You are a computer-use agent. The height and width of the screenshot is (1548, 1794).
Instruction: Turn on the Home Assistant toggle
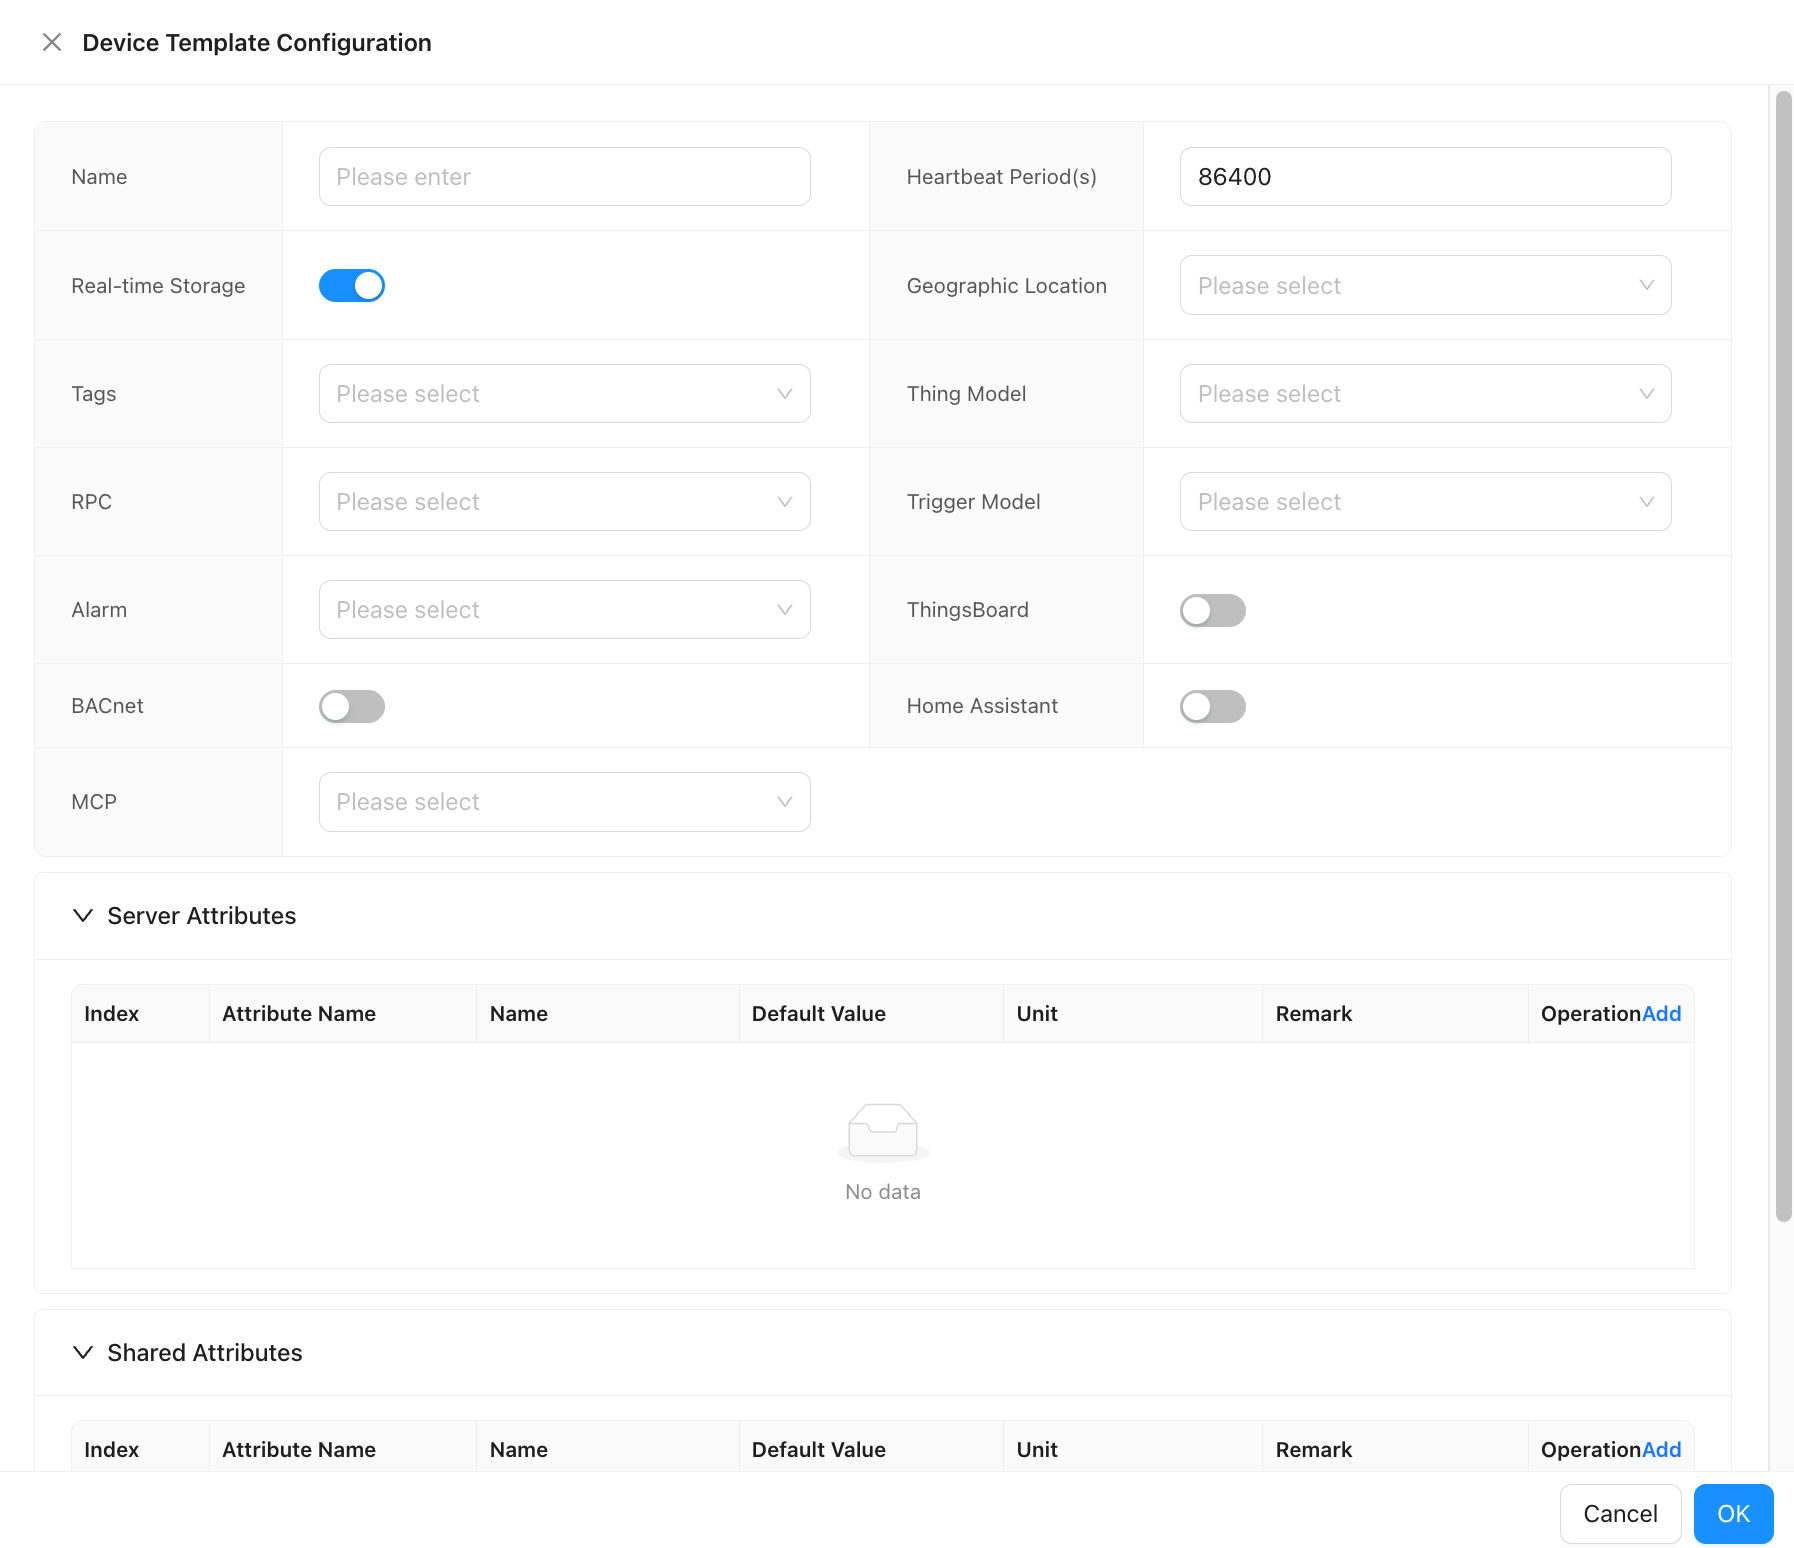1212,706
